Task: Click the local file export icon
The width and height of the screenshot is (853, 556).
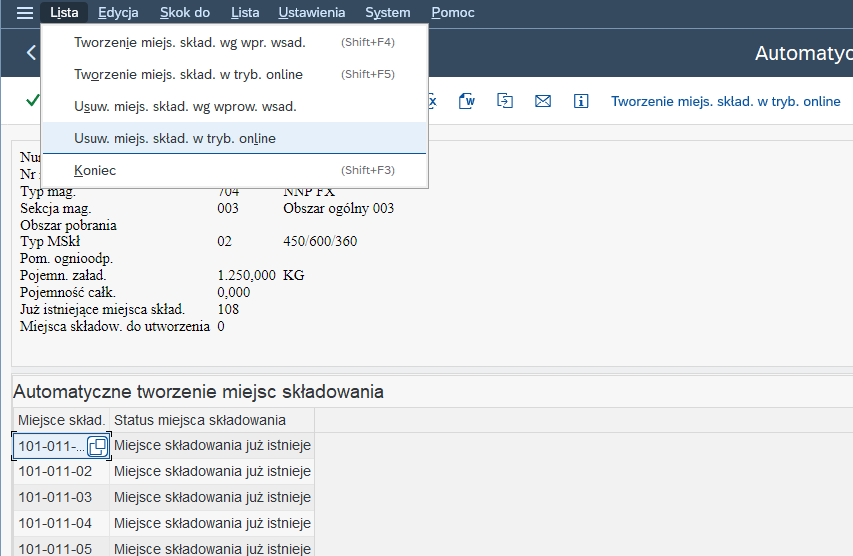Action: tap(505, 101)
